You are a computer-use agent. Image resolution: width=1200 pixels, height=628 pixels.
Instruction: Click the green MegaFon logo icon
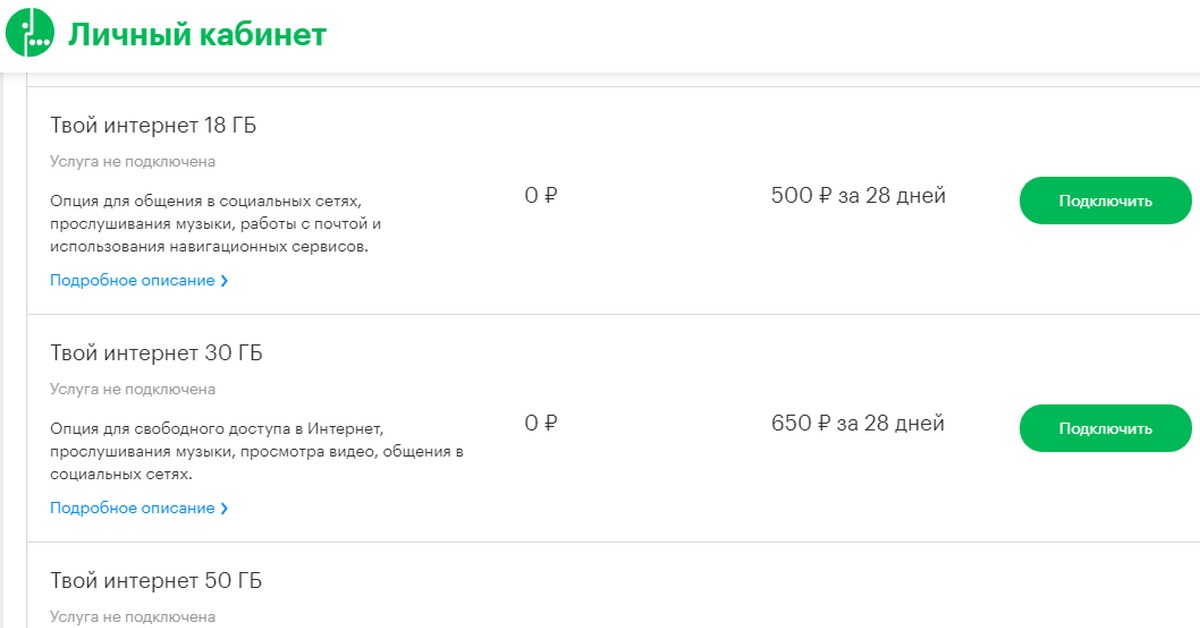tap(30, 33)
